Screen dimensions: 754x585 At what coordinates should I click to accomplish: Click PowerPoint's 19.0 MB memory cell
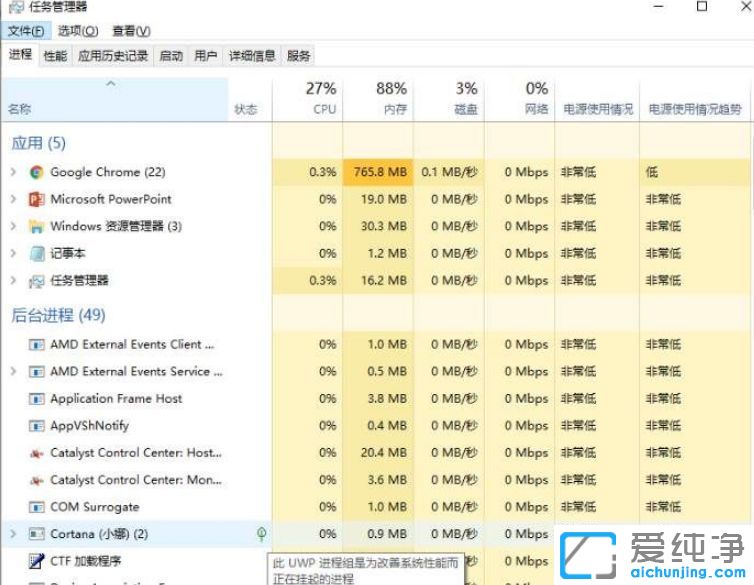pyautogui.click(x=378, y=199)
